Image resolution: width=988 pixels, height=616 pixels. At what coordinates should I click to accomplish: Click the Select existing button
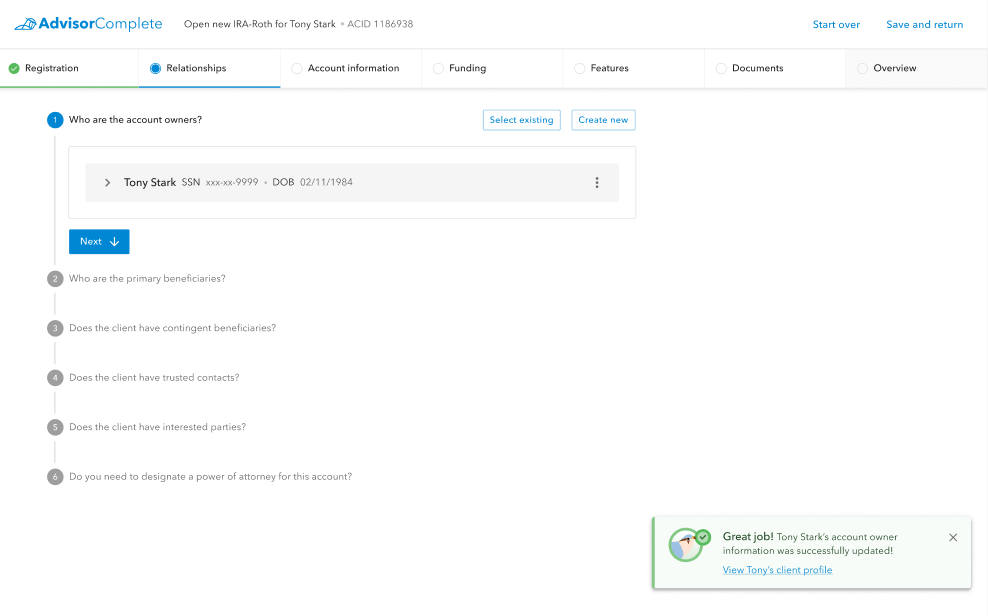[521, 120]
